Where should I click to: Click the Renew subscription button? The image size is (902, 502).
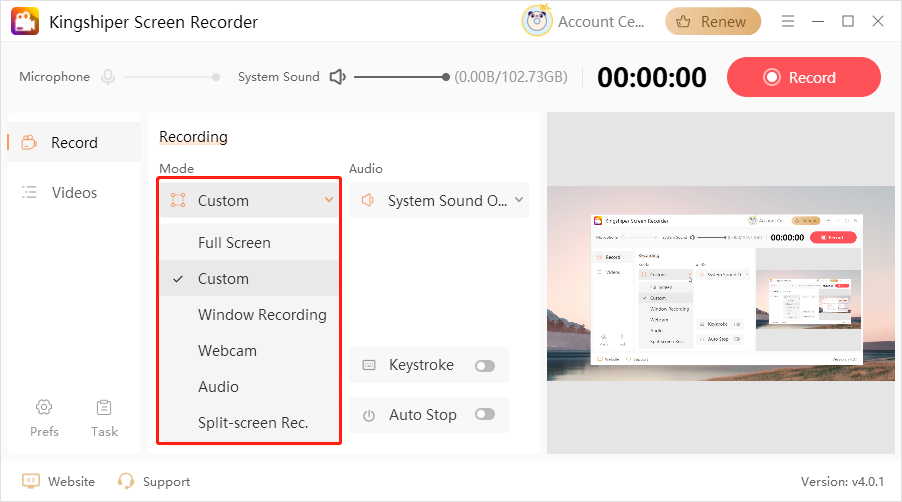point(713,21)
